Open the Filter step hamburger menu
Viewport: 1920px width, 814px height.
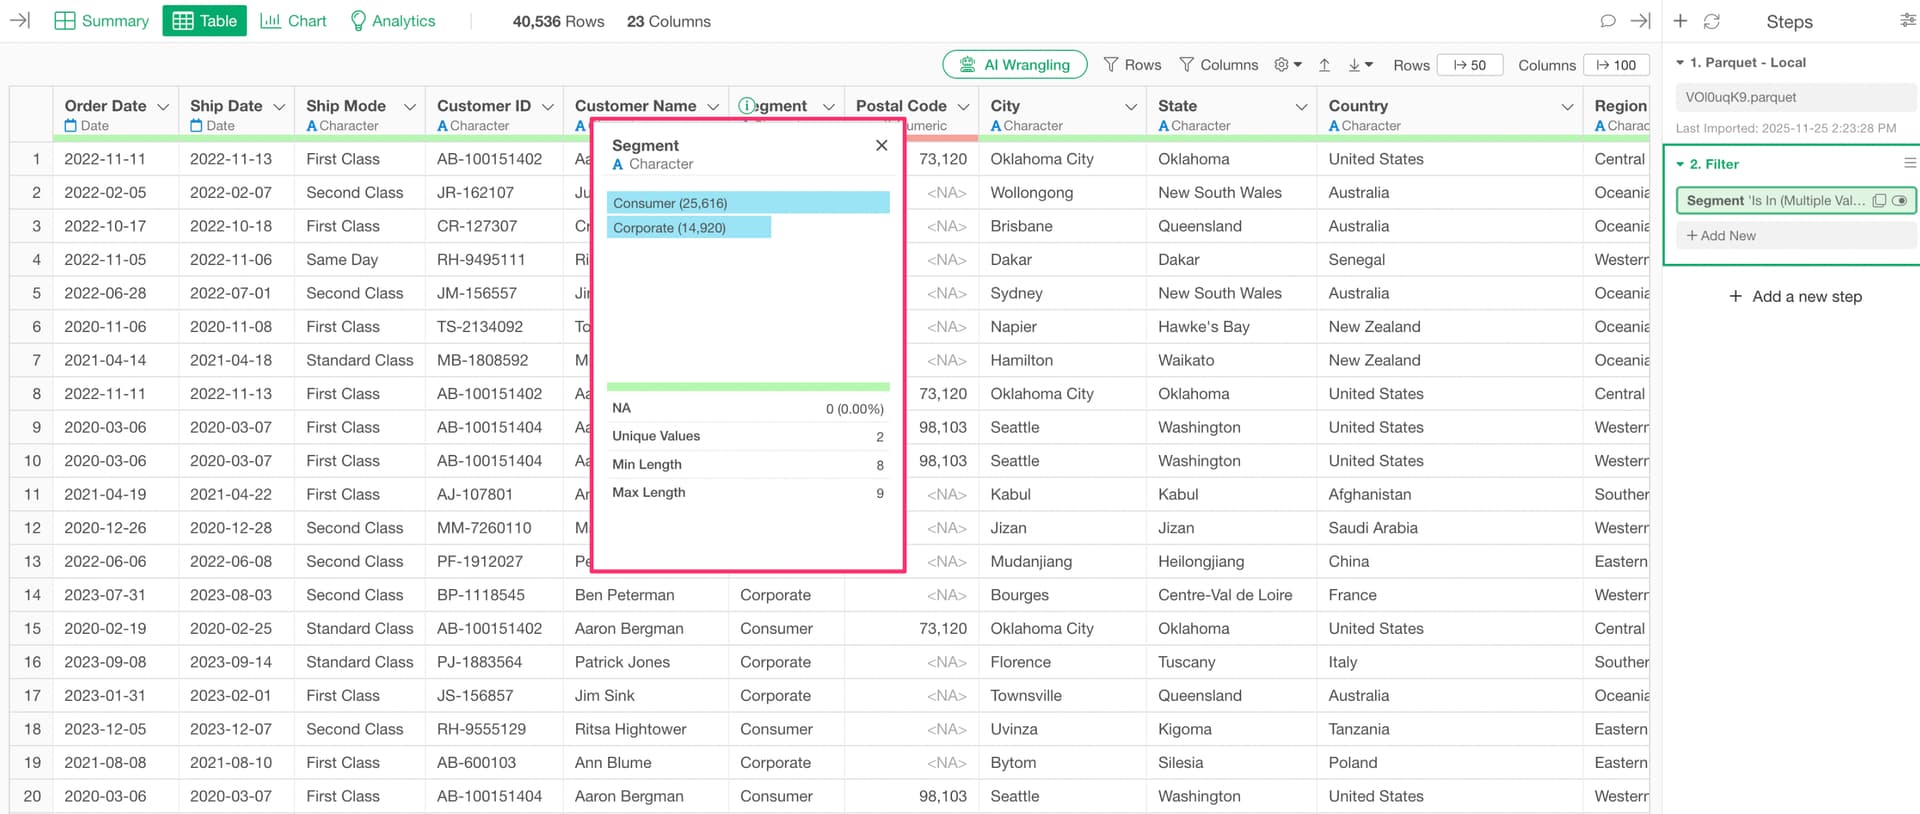pos(1909,163)
